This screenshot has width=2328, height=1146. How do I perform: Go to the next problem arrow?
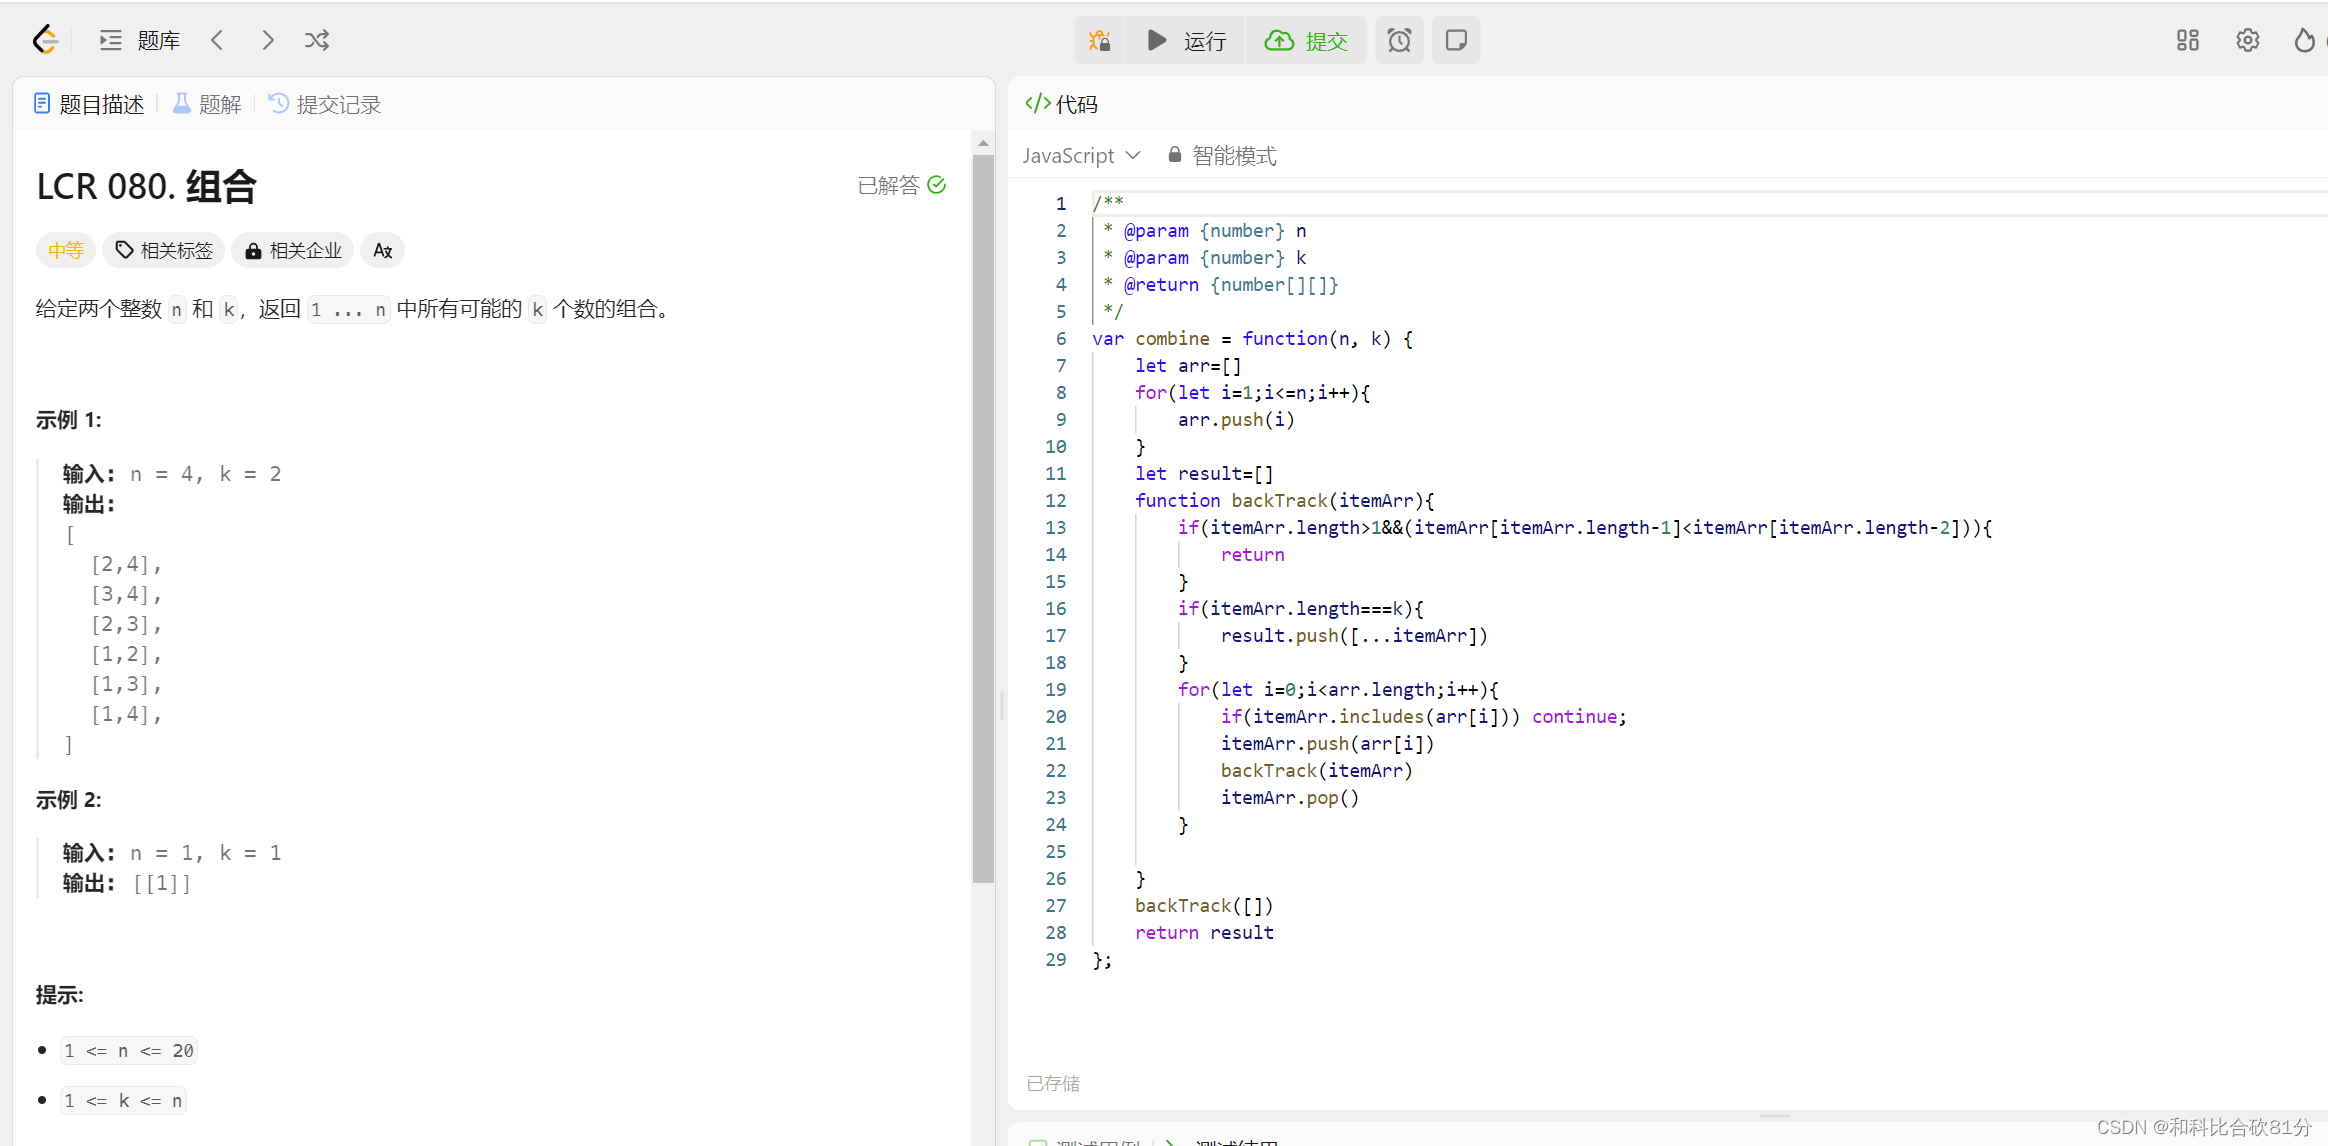[267, 40]
